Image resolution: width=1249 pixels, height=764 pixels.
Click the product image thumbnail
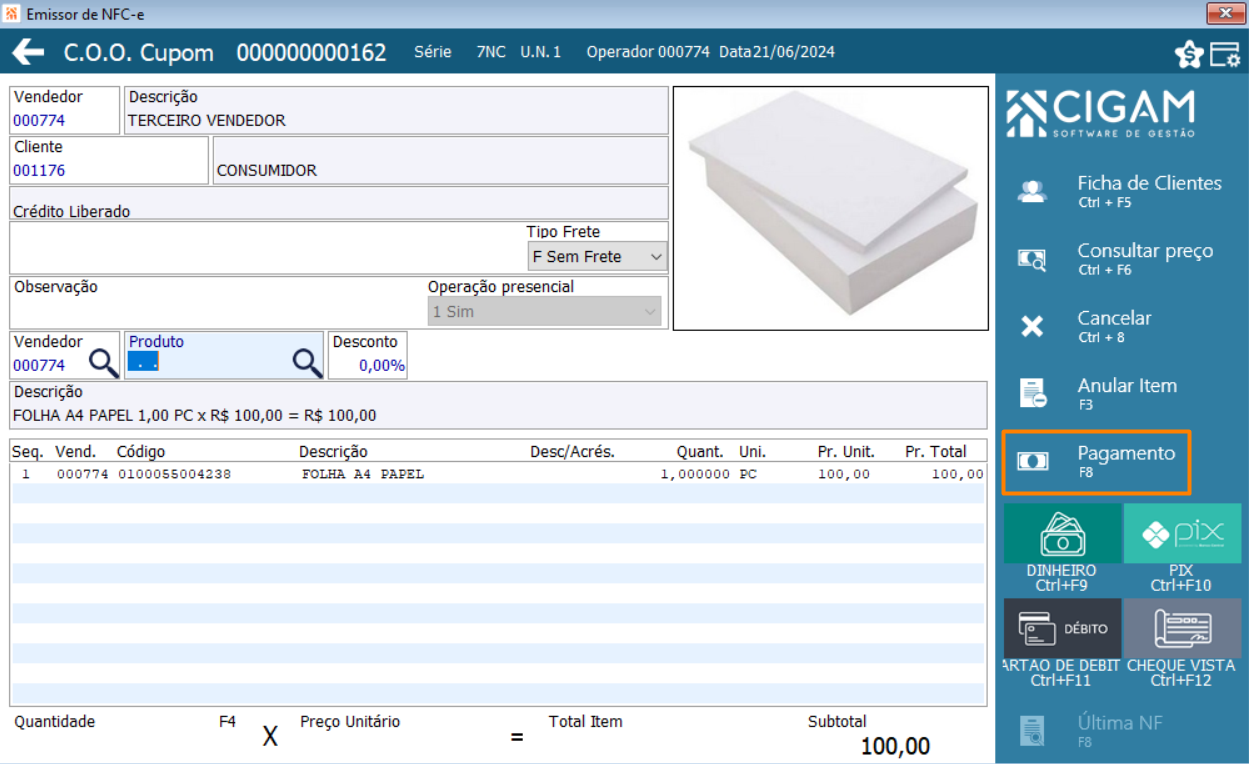coord(830,208)
